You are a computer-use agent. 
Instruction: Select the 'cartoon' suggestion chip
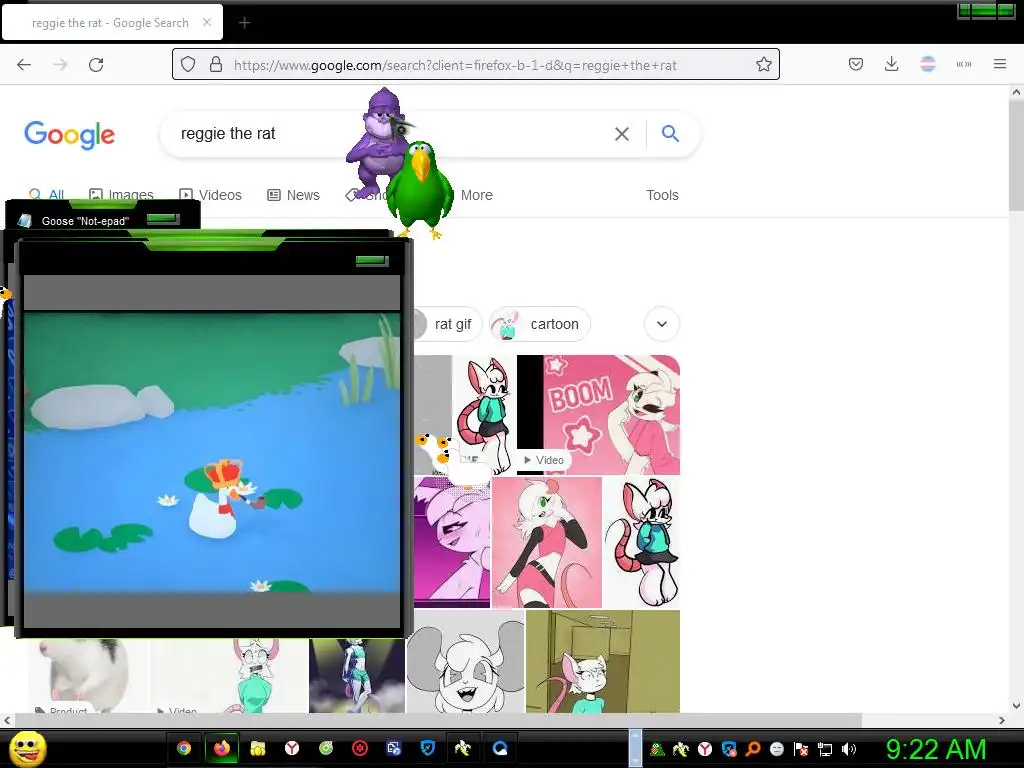539,324
